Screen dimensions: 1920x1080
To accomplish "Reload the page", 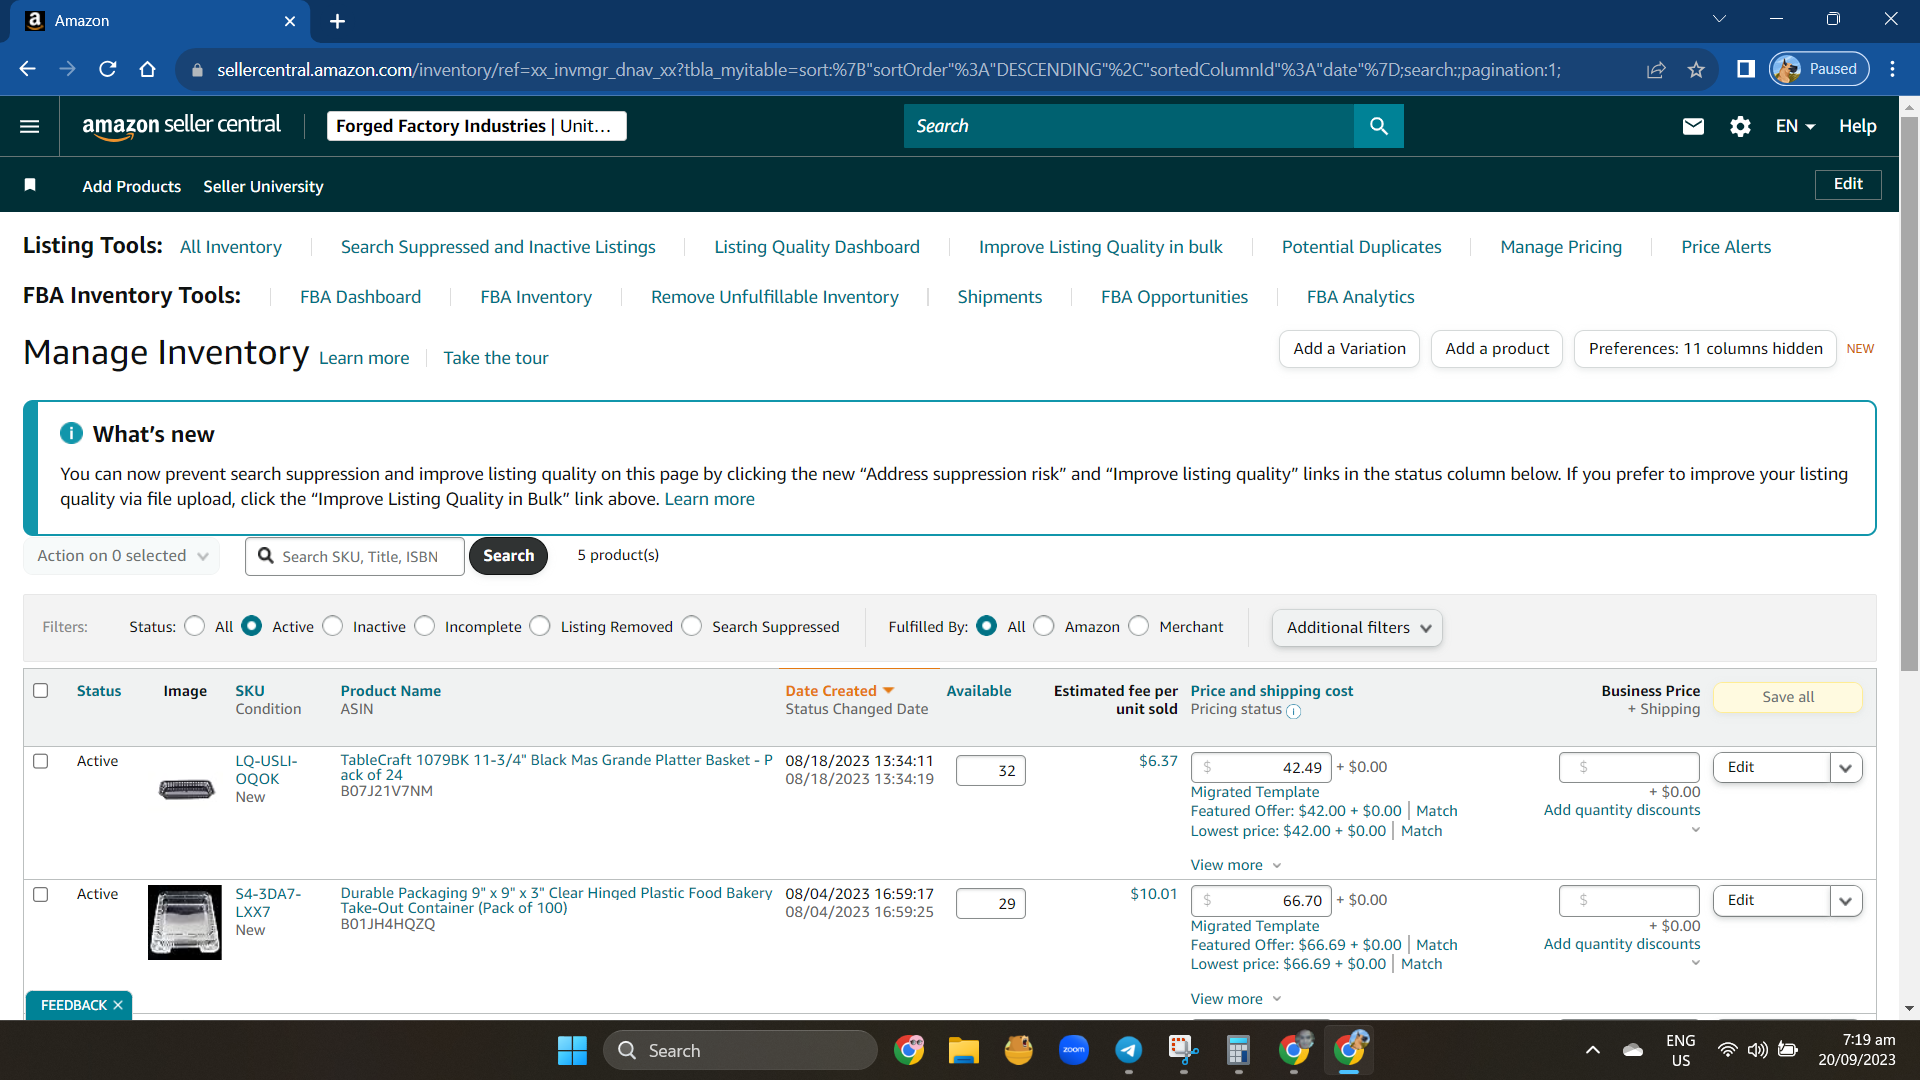I will [x=107, y=69].
